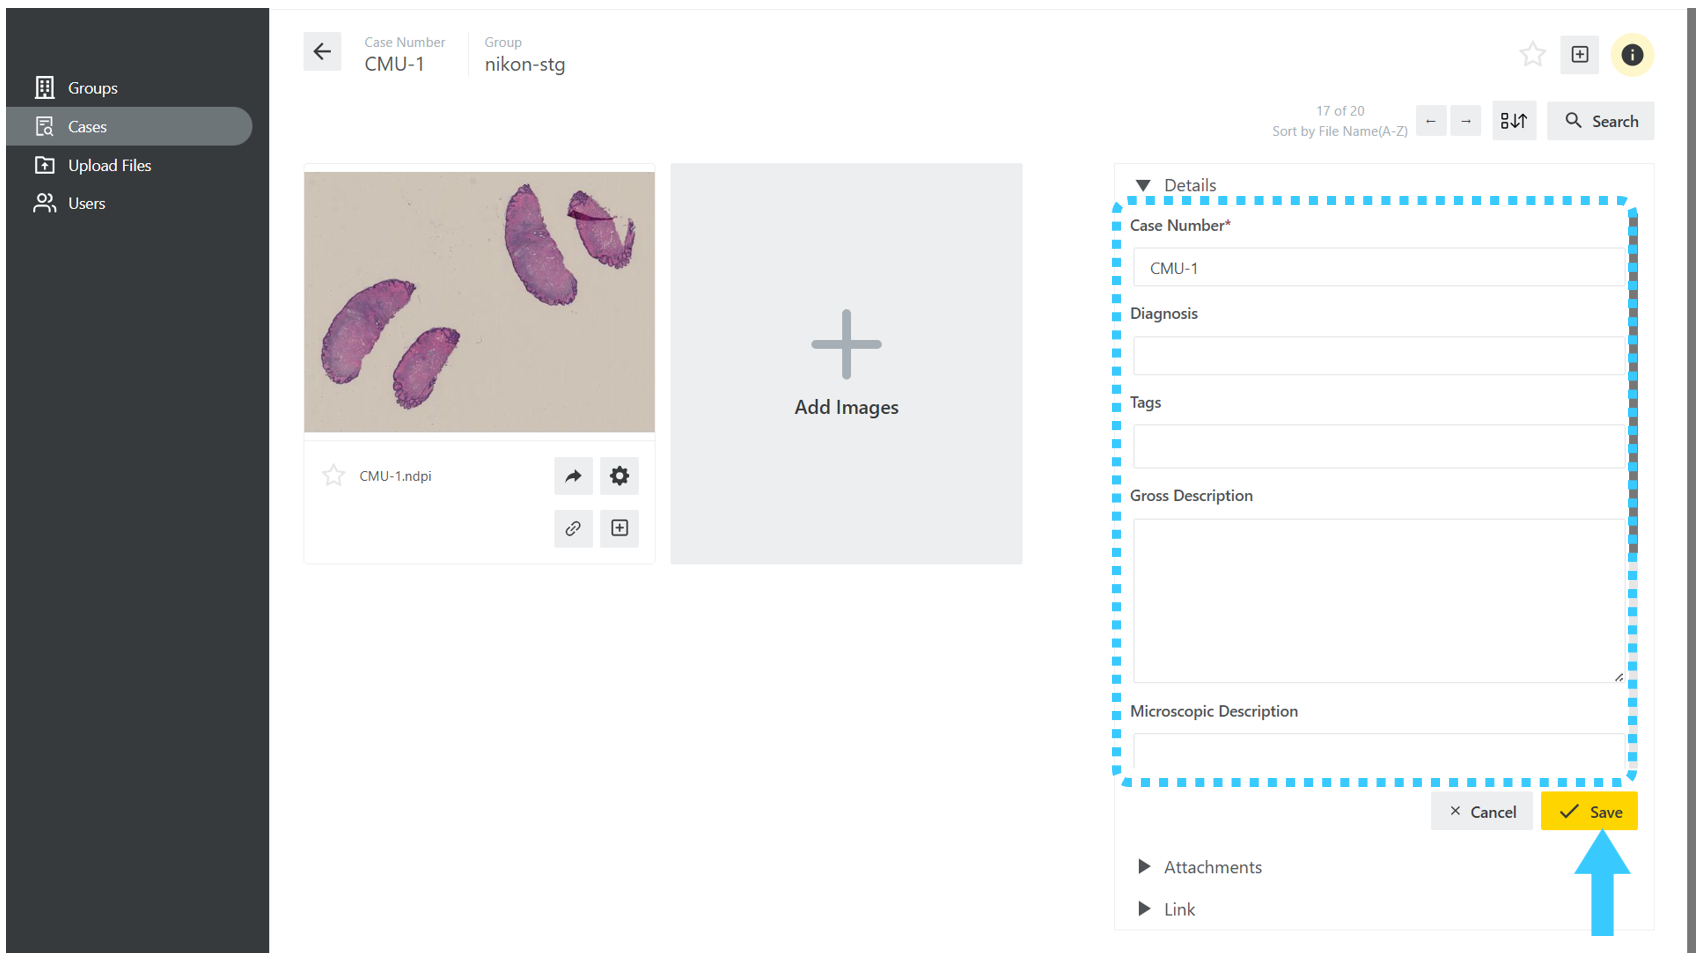Image resolution: width=1701 pixels, height=957 pixels.
Task: Open the gear settings for the CMU-1.ndpi image
Action: (x=620, y=476)
